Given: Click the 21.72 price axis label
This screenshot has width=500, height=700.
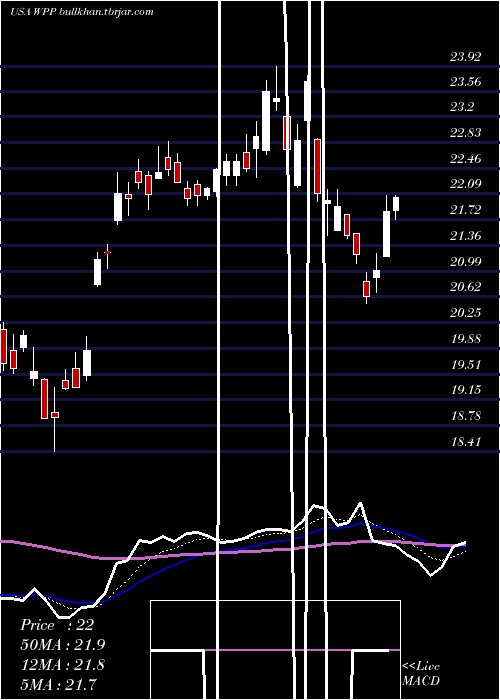Looking at the screenshot, I should click(466, 210).
